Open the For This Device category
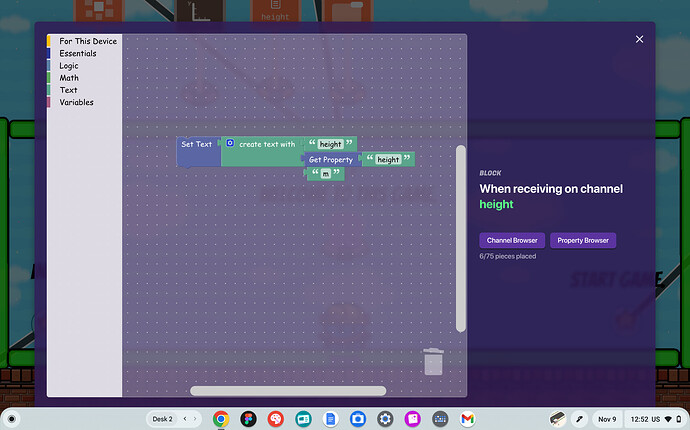This screenshot has width=690, height=430. 87,41
